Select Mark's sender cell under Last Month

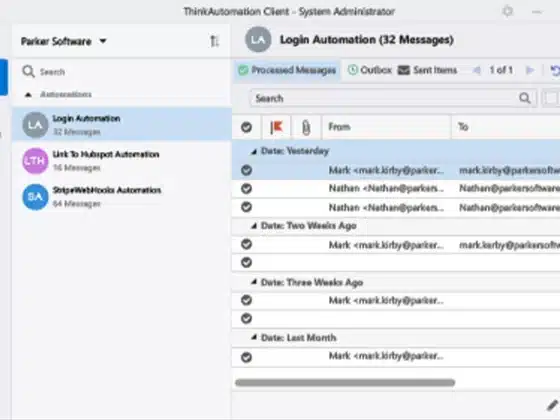click(386, 356)
